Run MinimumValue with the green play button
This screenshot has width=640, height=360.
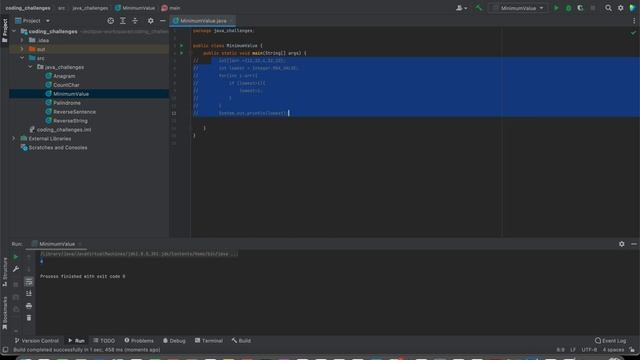(556, 8)
